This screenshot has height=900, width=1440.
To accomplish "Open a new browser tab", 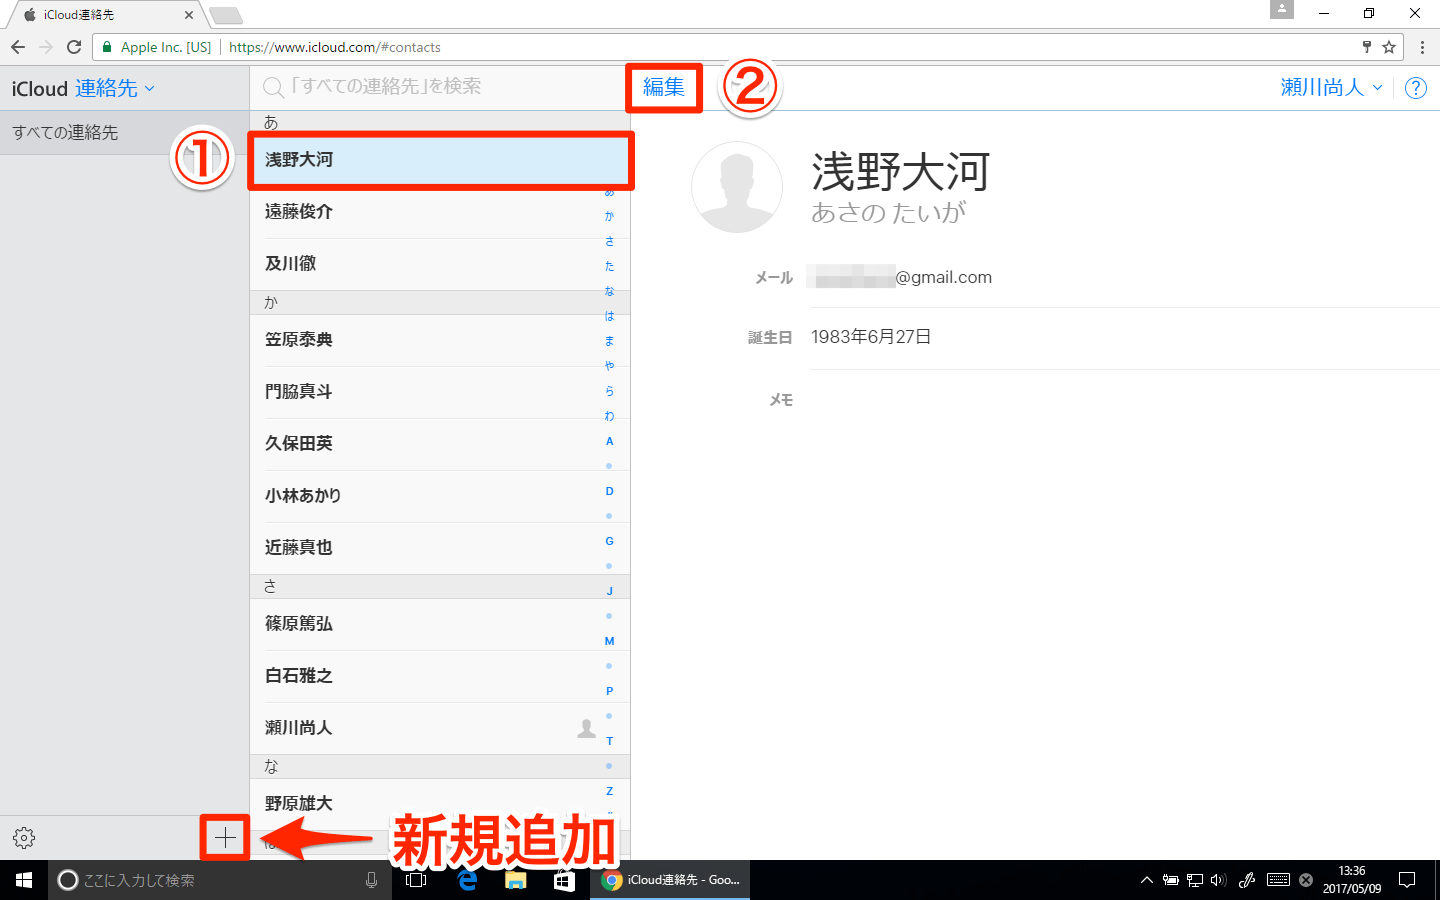I will 226,15.
